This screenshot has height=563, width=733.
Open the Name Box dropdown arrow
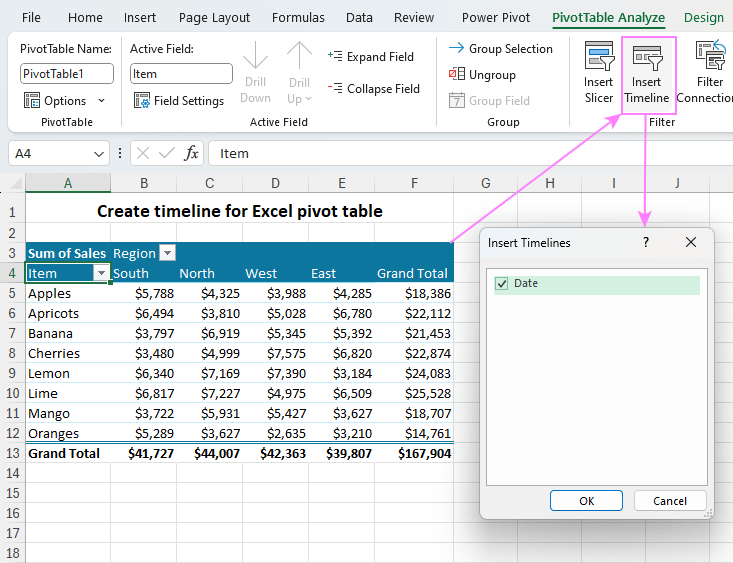(99, 154)
